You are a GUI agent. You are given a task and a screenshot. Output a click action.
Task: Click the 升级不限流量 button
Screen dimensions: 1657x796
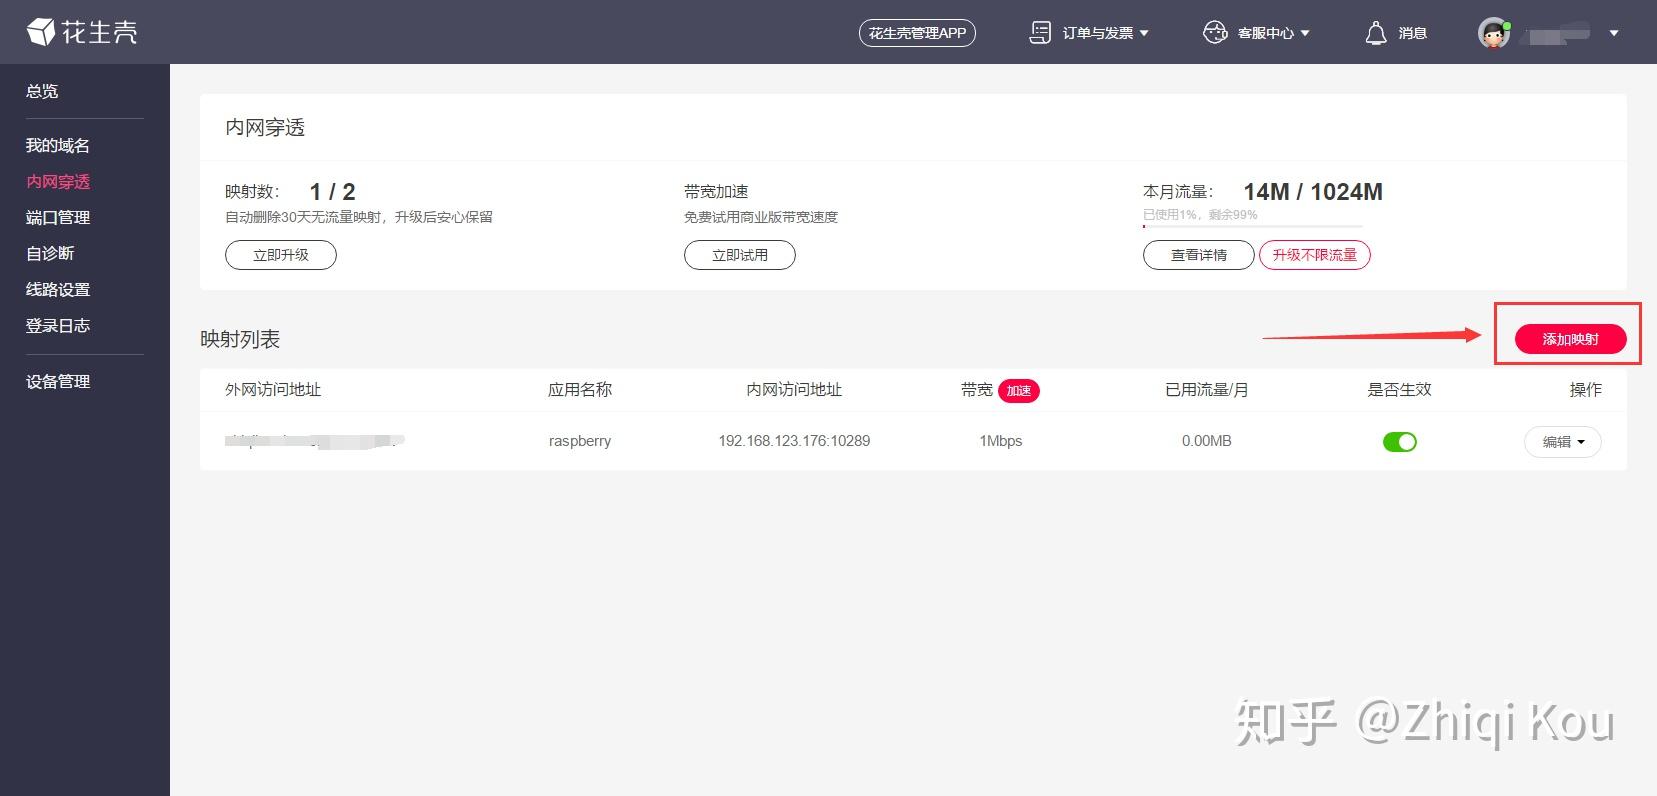tap(1314, 255)
